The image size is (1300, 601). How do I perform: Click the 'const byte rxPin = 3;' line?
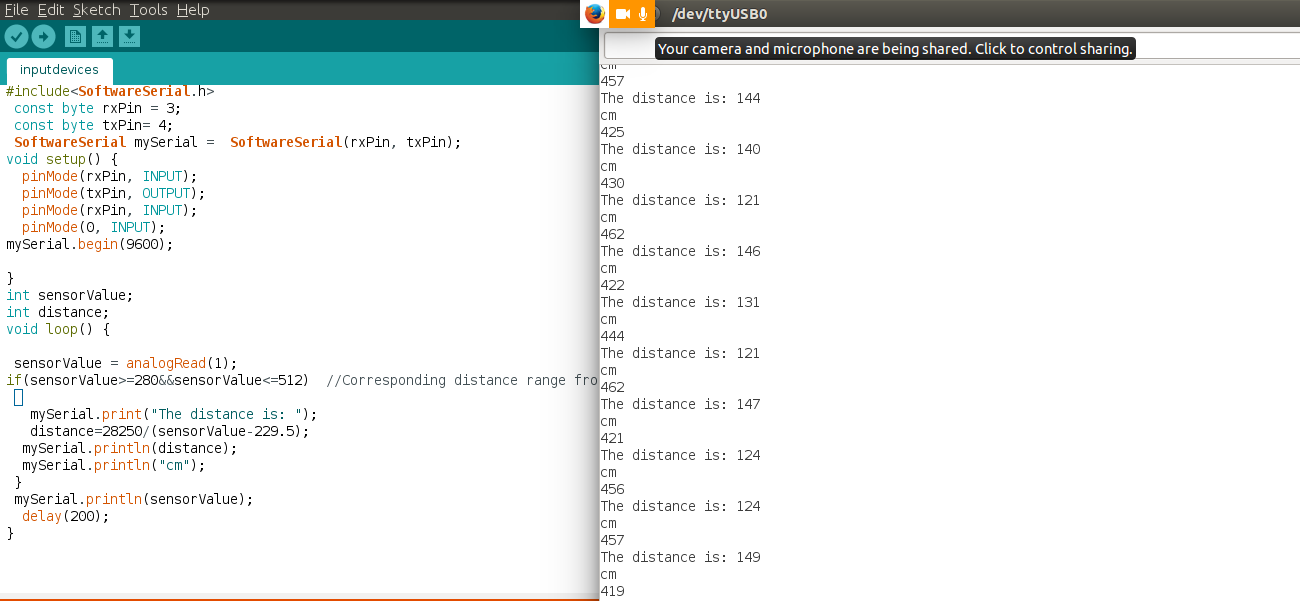(x=96, y=108)
